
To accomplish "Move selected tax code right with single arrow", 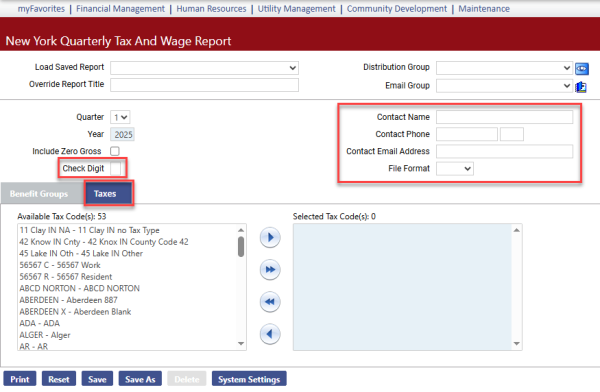I will (270, 238).
